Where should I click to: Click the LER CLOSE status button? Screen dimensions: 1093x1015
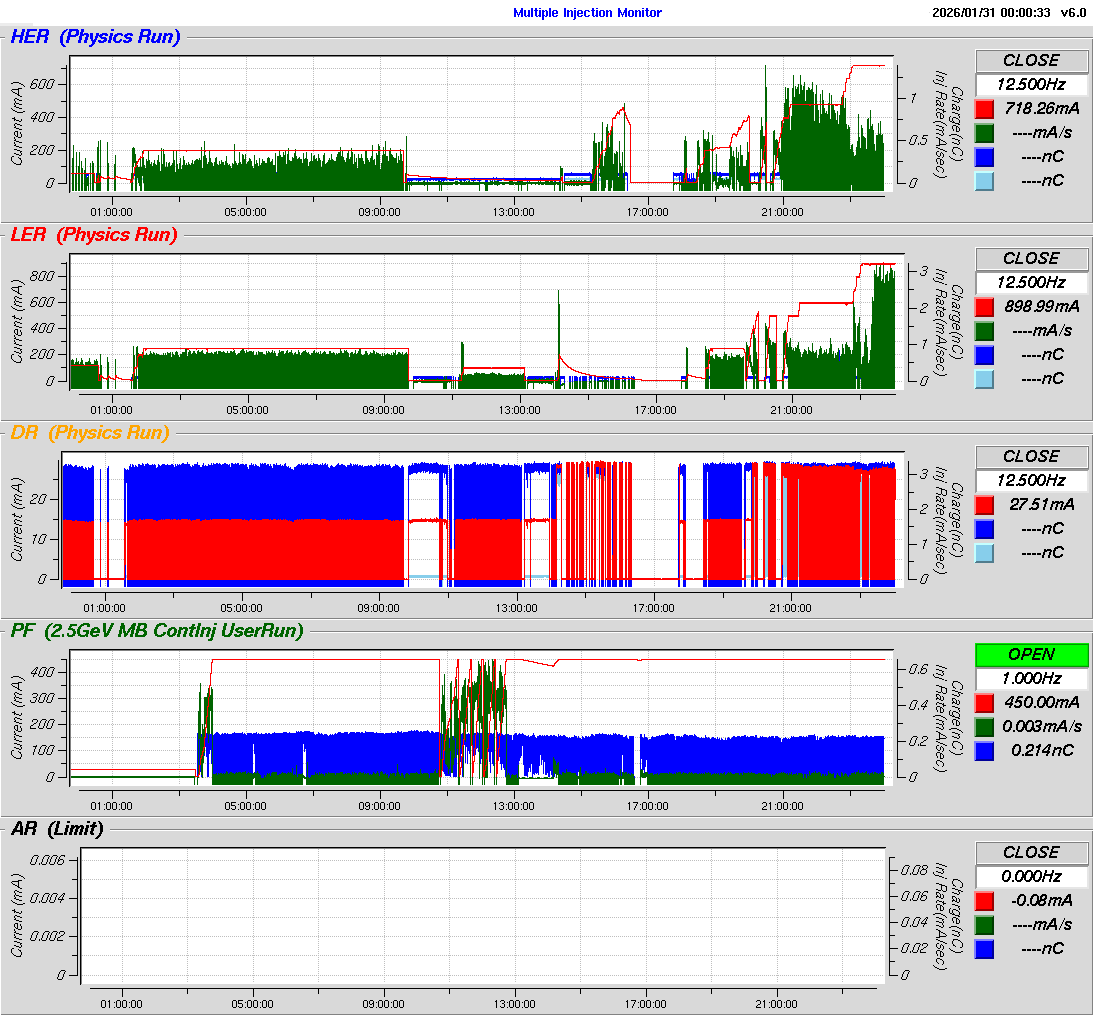[x=1031, y=258]
